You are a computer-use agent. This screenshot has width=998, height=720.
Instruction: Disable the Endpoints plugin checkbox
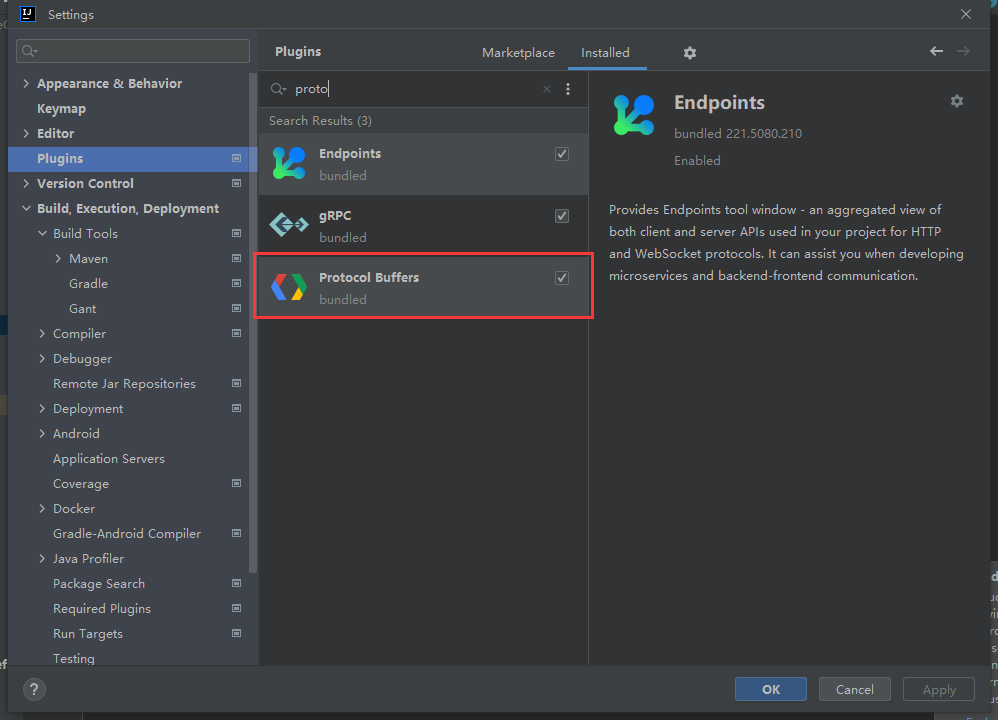coord(562,154)
